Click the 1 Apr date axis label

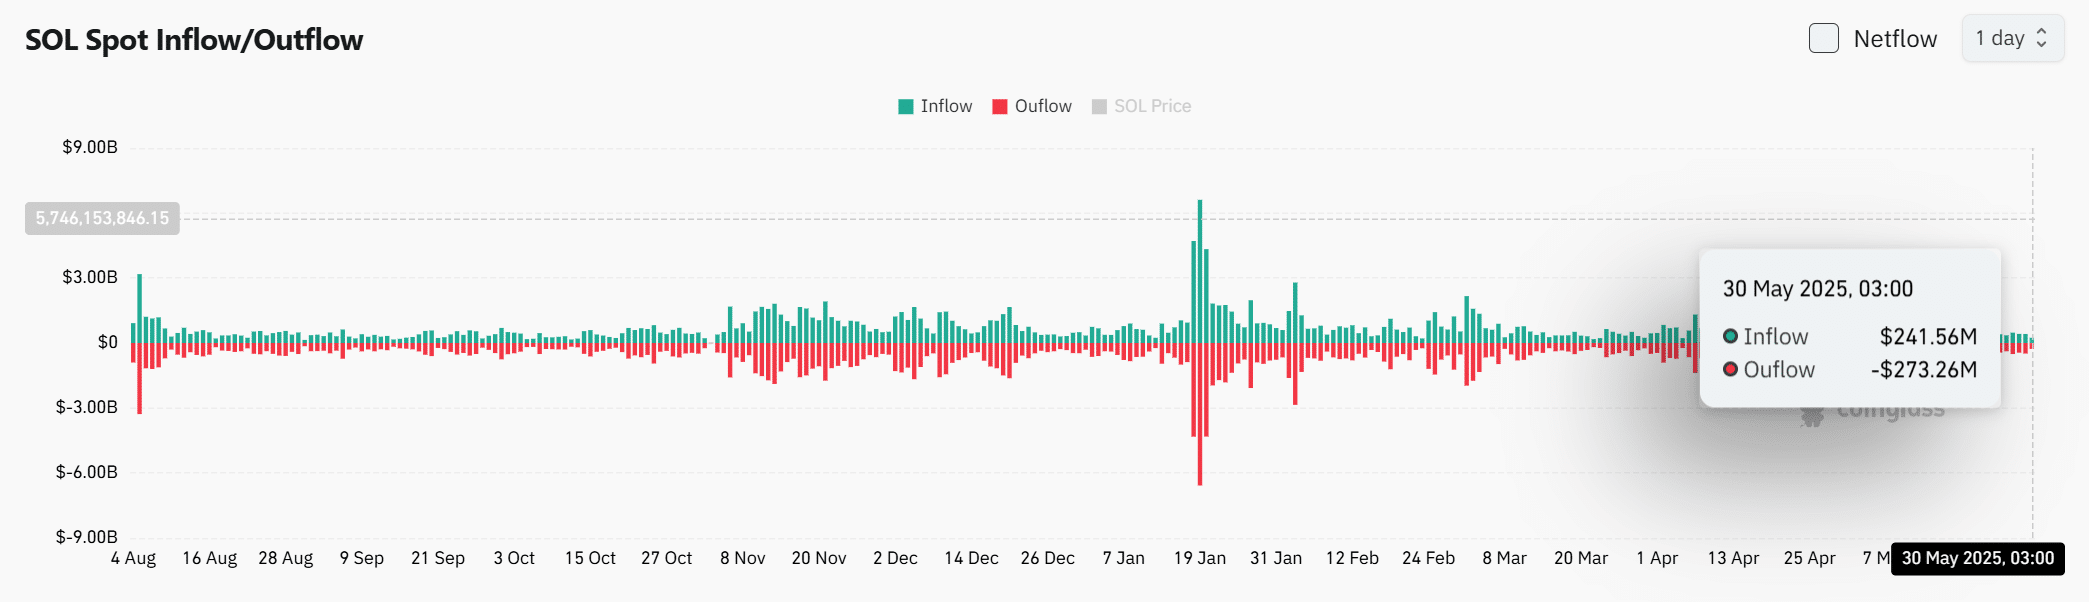(x=1657, y=558)
